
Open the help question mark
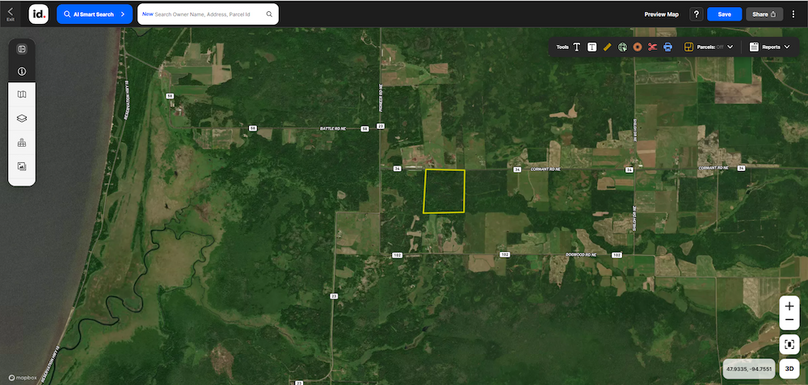696,14
